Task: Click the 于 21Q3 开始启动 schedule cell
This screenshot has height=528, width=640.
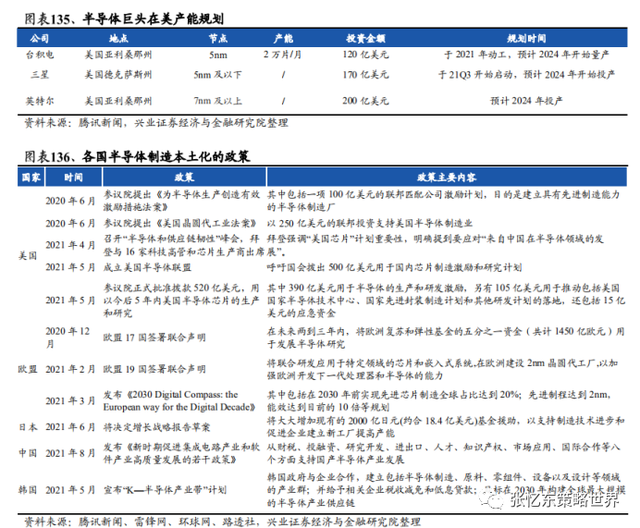Action: click(526, 75)
